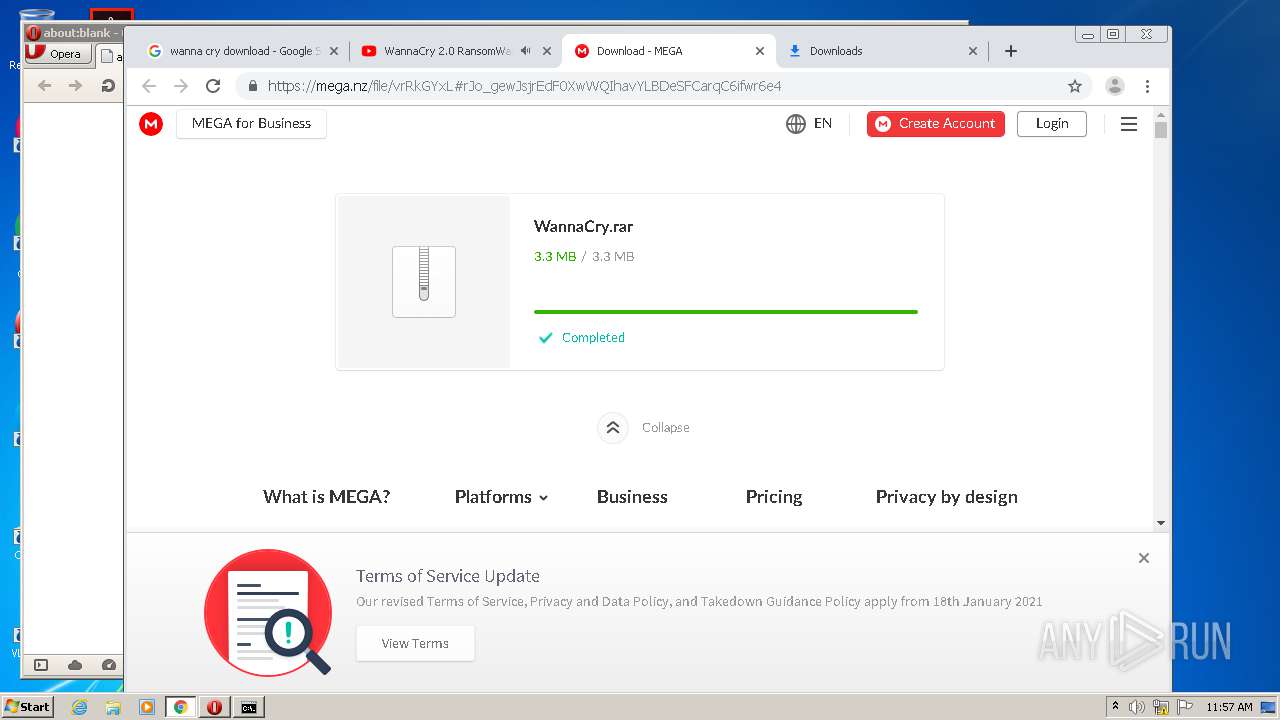Open the Windows Start menu

click(x=28, y=707)
